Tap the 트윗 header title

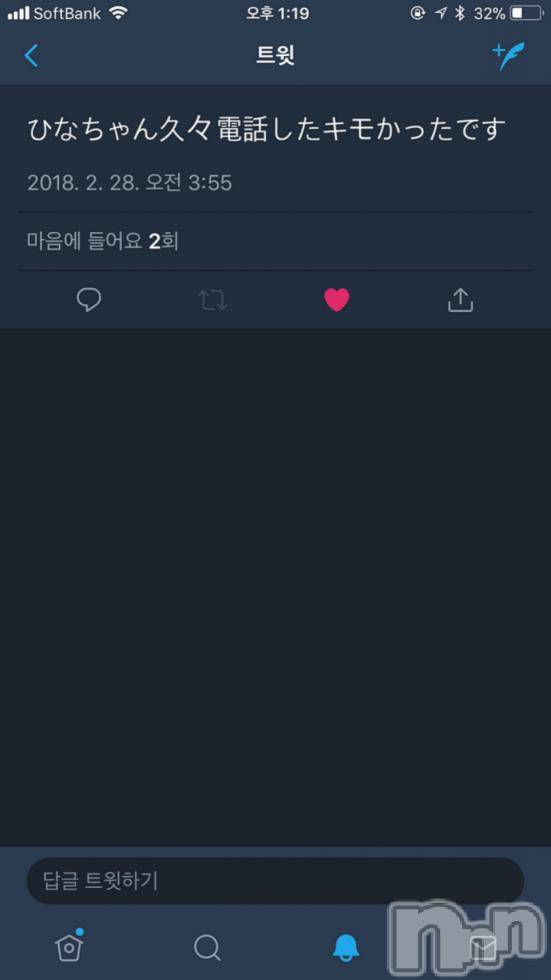(x=276, y=56)
